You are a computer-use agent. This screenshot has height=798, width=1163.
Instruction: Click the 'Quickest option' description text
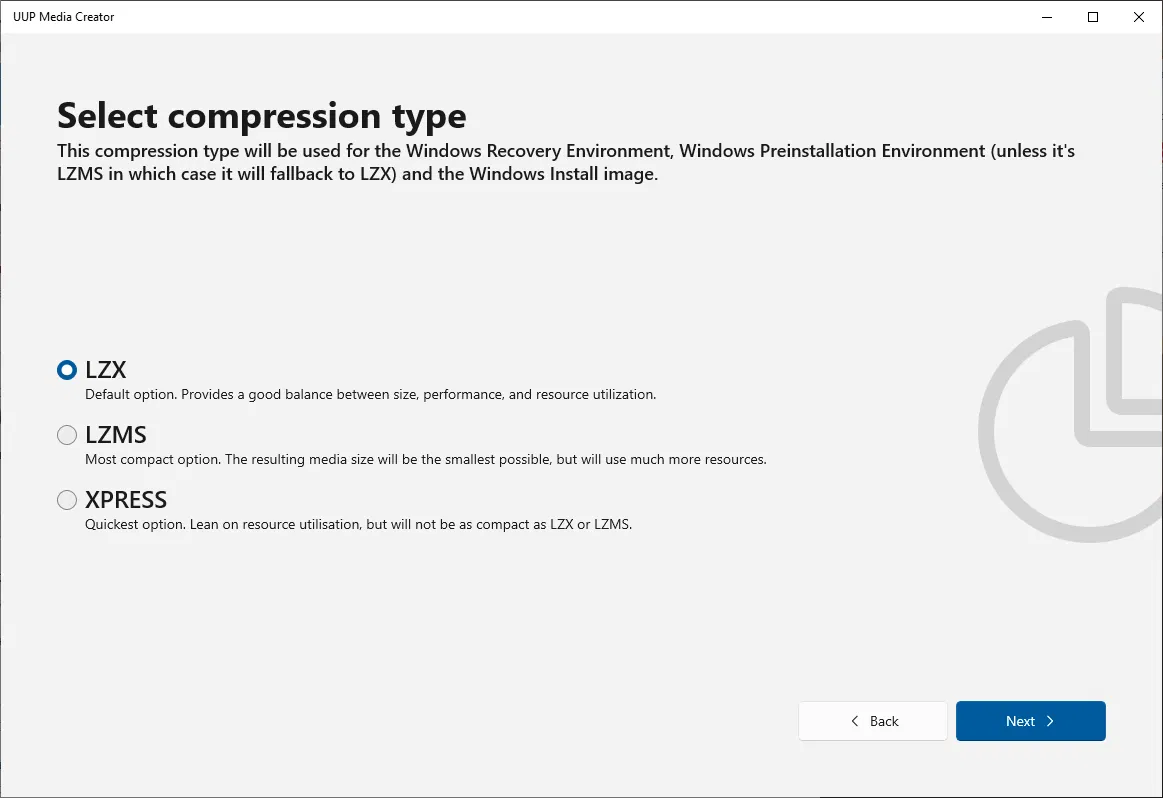point(358,524)
